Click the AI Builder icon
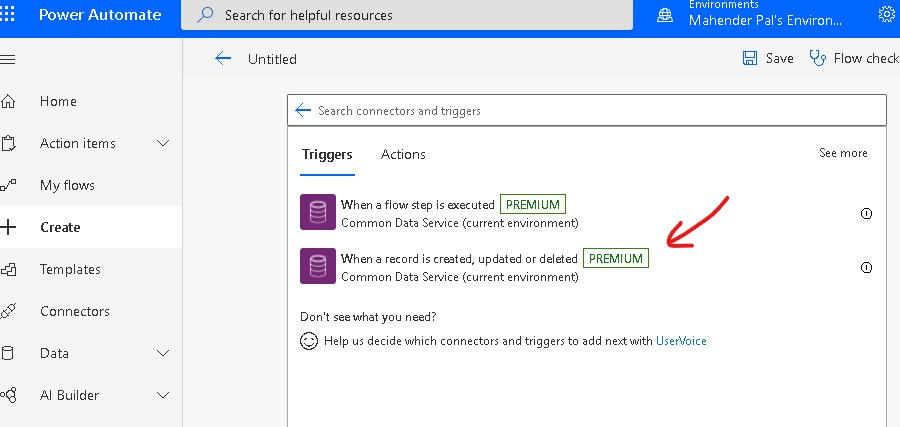900x427 pixels. coord(8,395)
